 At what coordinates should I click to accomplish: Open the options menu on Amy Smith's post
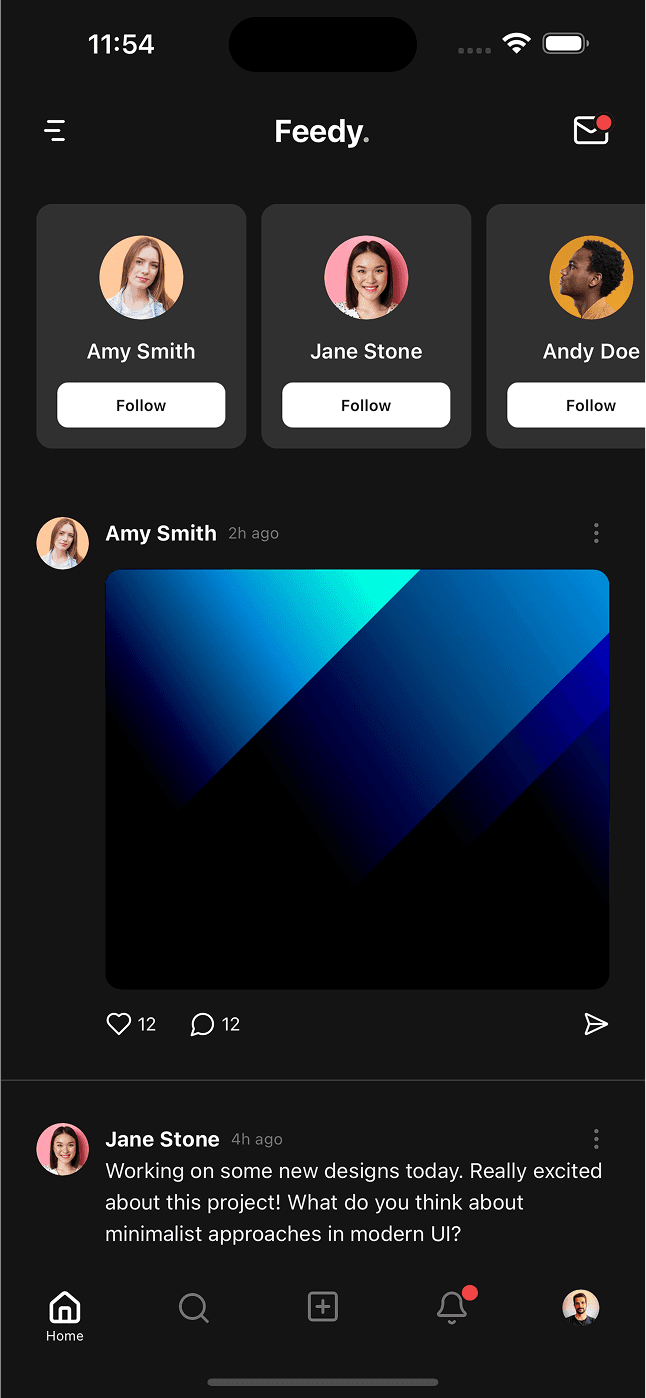(596, 533)
